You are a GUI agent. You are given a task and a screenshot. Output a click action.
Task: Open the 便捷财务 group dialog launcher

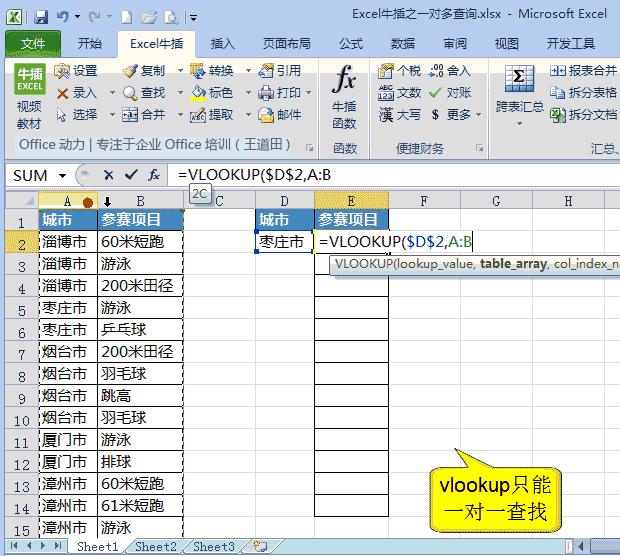pyautogui.click(x=480, y=148)
